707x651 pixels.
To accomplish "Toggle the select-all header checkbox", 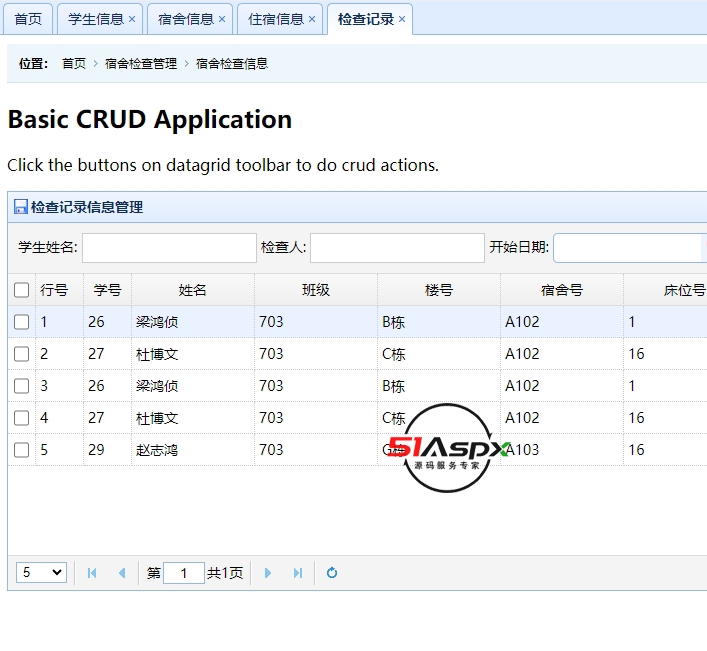I will 22,290.
